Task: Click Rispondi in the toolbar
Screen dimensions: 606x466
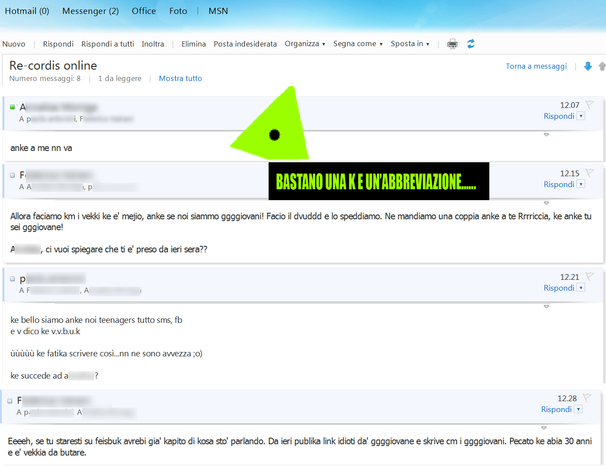Action: [x=58, y=44]
